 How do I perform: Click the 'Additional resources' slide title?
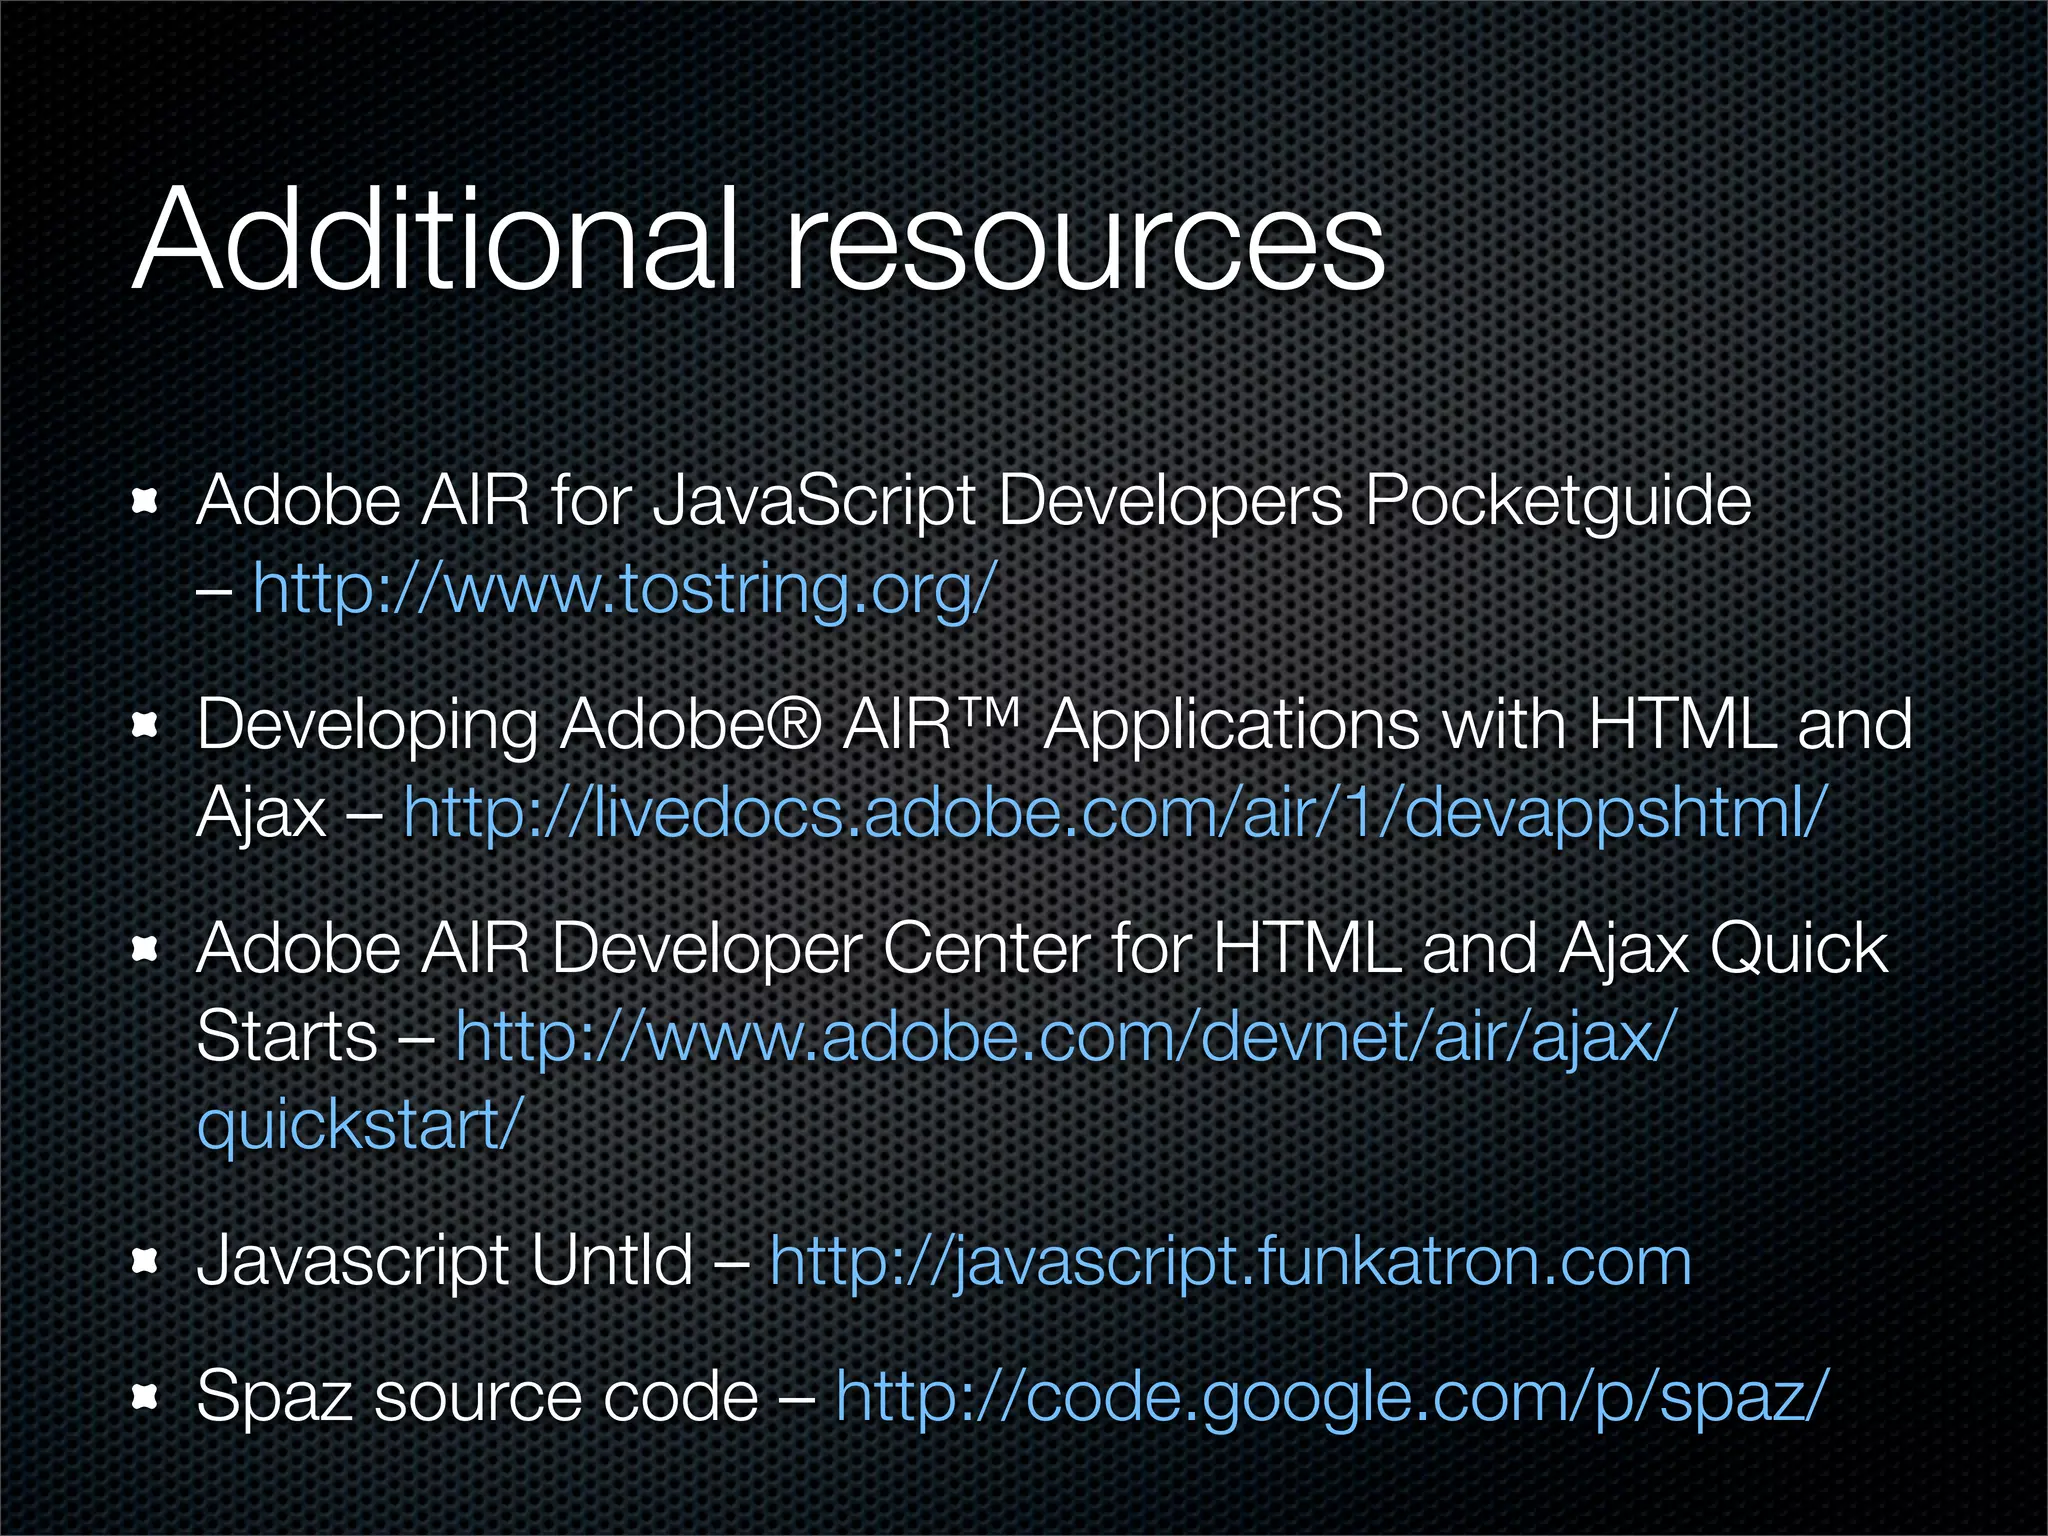coord(758,240)
